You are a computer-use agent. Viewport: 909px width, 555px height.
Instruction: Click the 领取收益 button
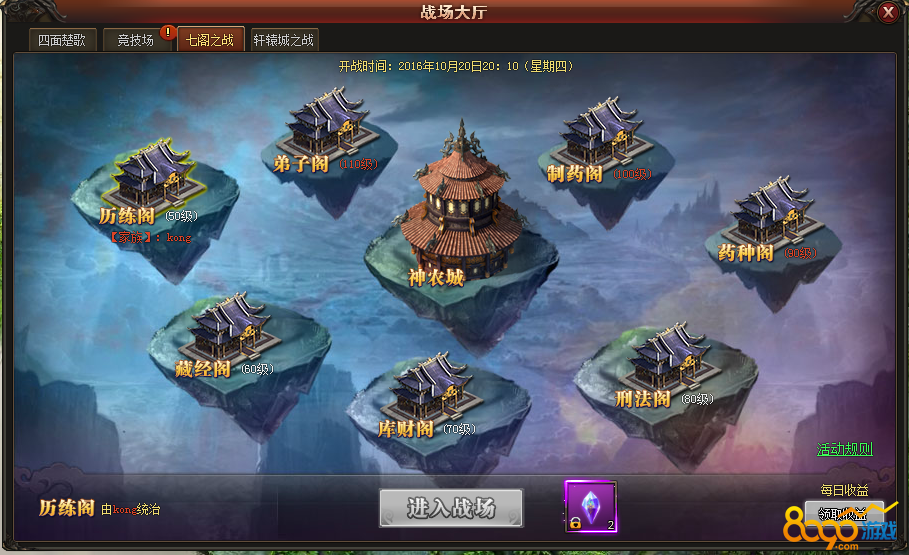tap(843, 514)
